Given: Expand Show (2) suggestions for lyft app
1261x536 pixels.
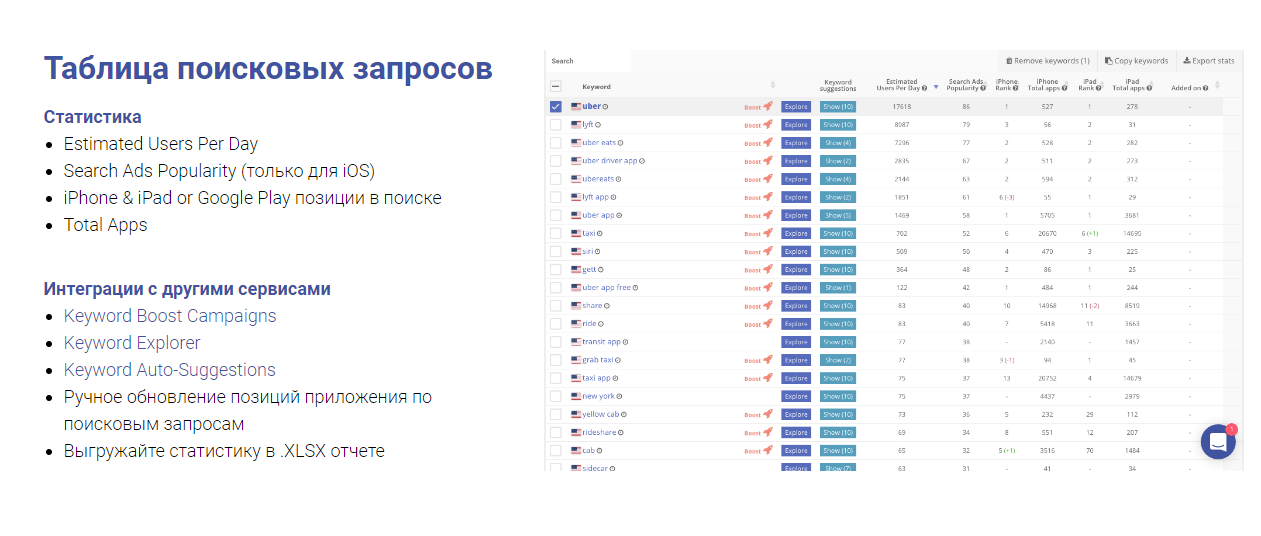Looking at the screenshot, I should [x=837, y=197].
